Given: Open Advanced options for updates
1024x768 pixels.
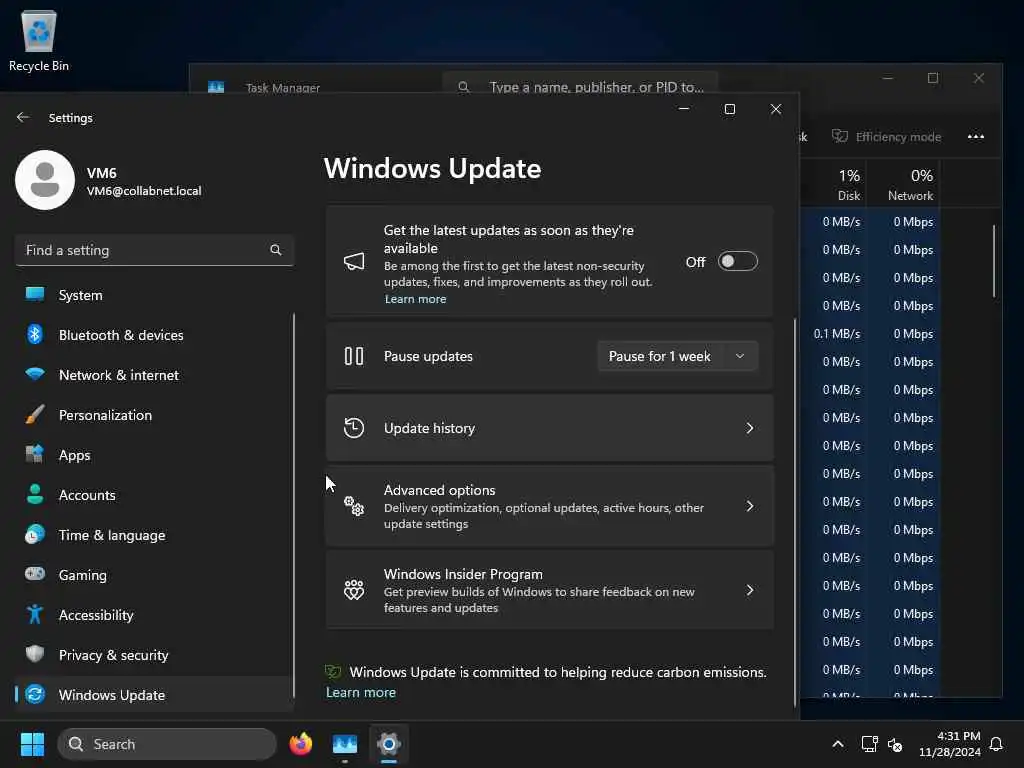Looking at the screenshot, I should (x=550, y=506).
